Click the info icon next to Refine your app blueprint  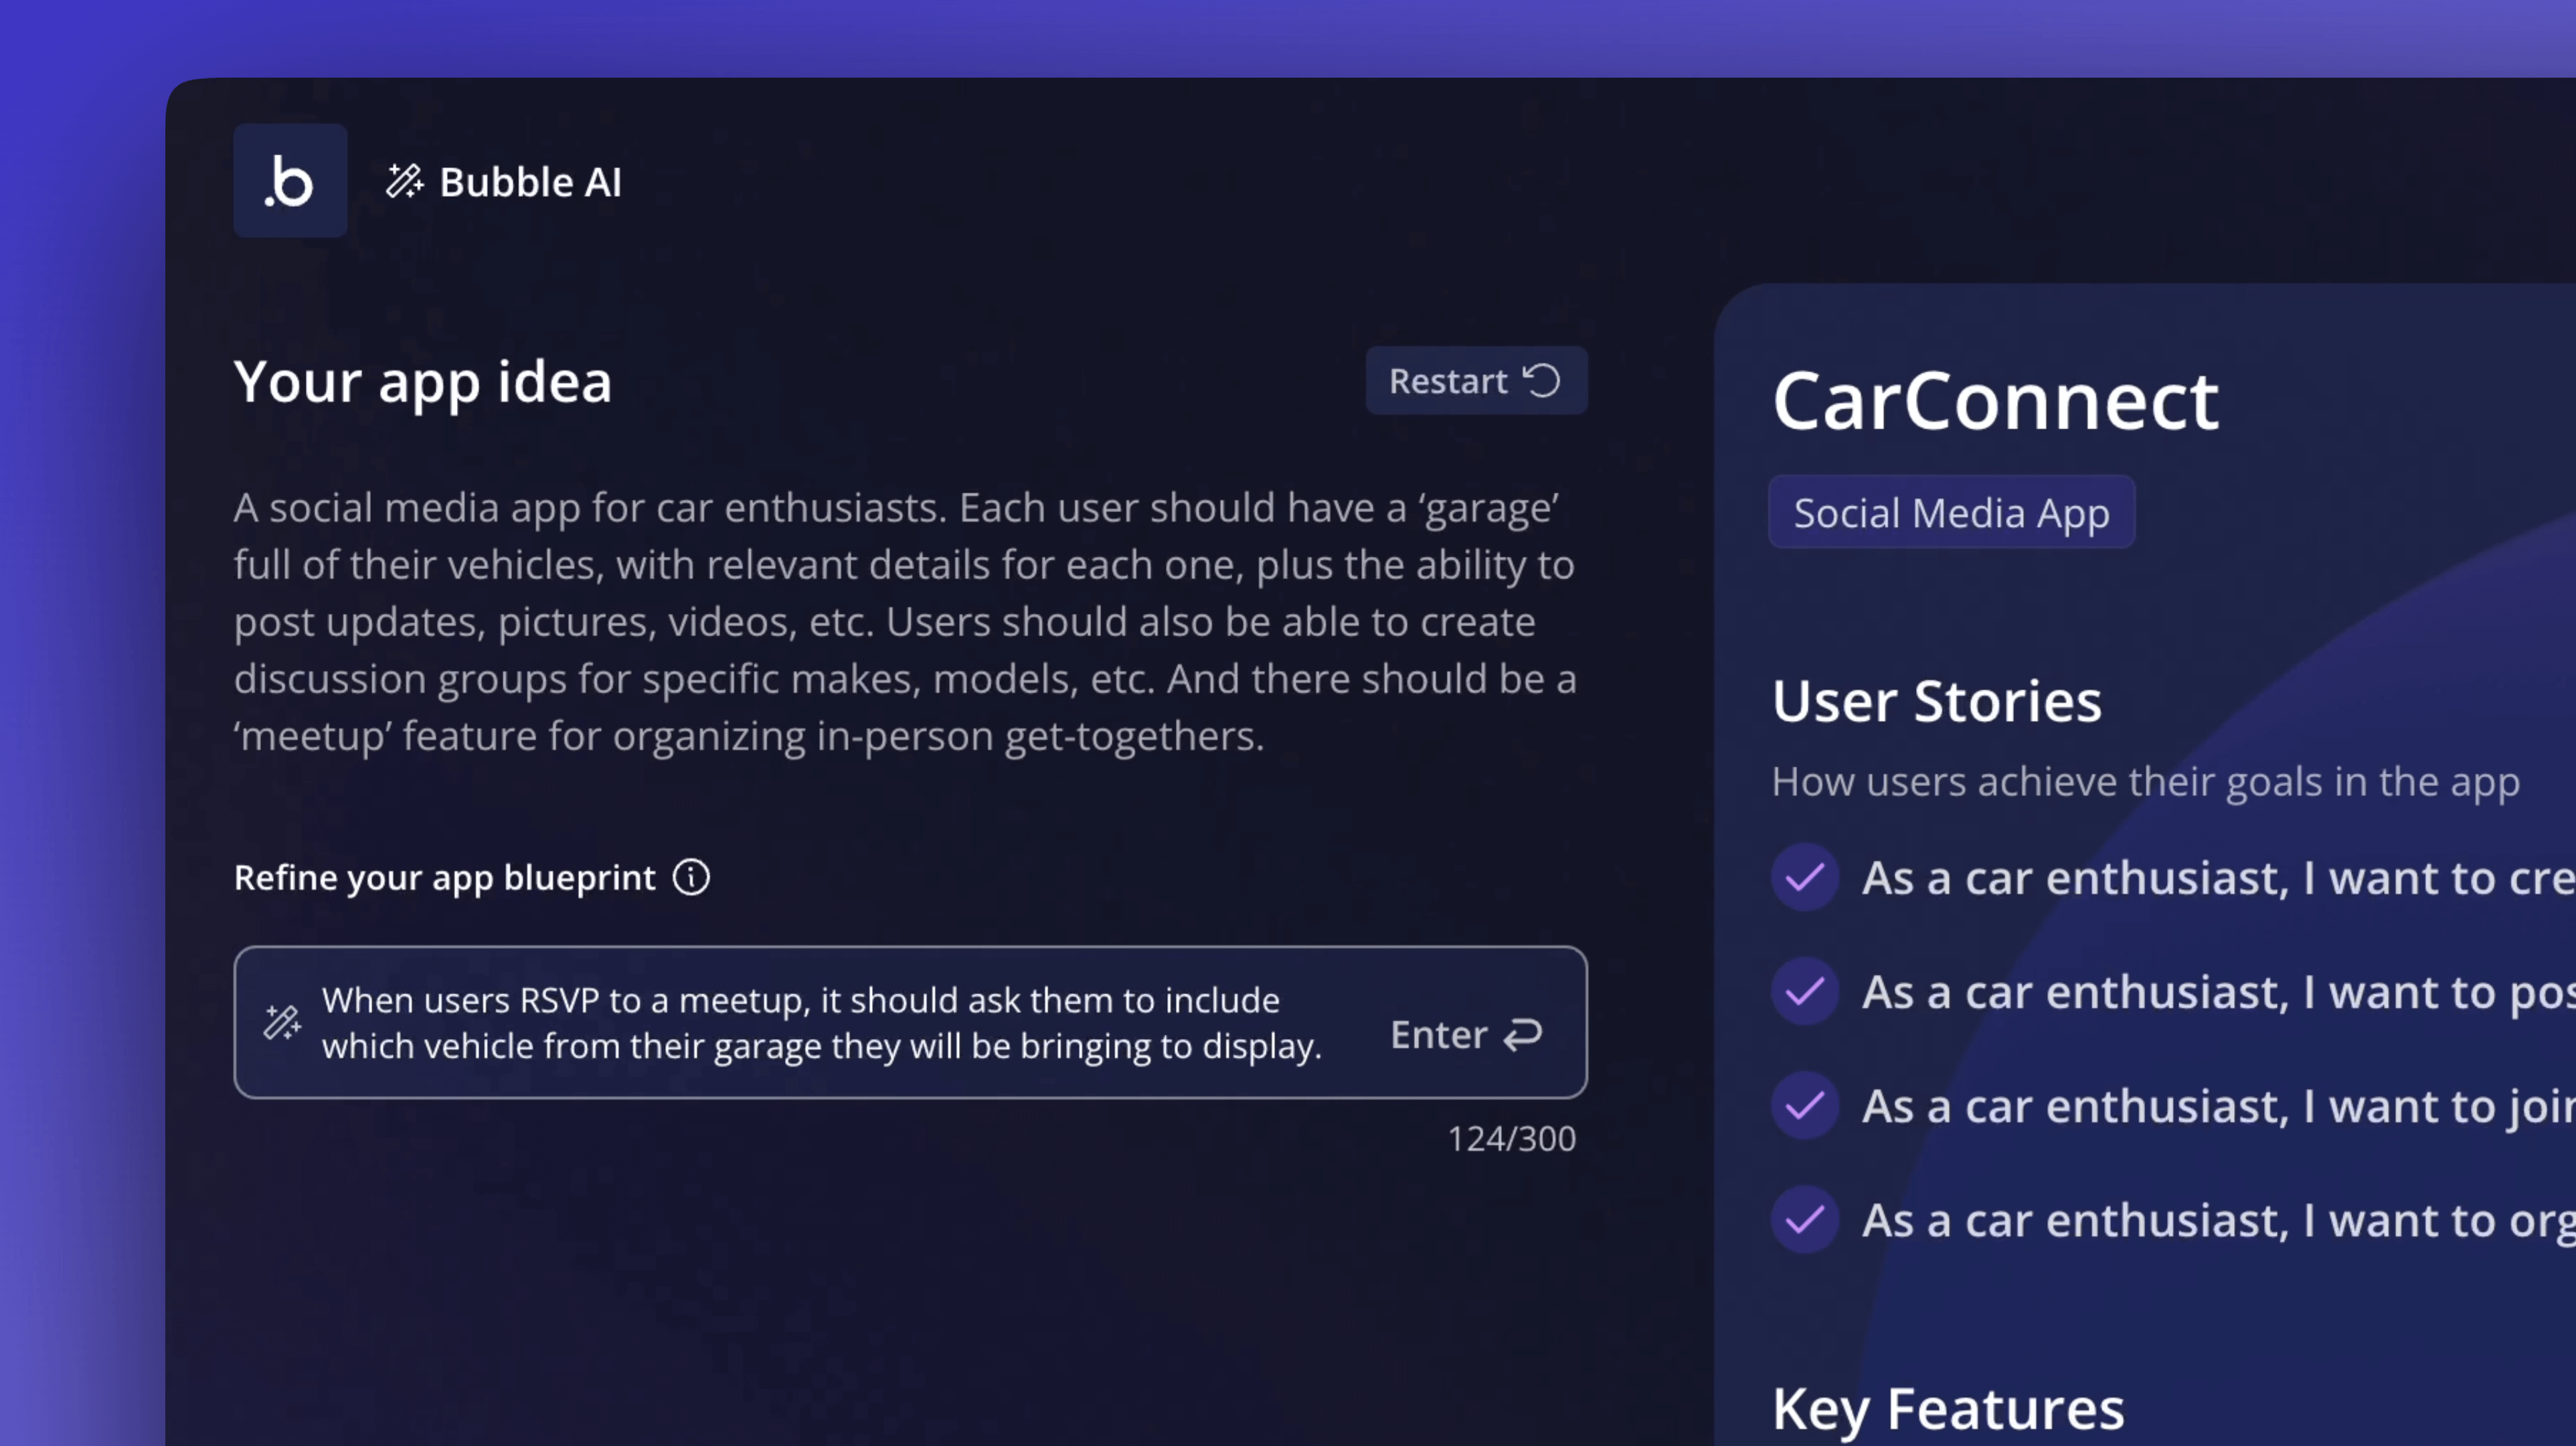(691, 878)
